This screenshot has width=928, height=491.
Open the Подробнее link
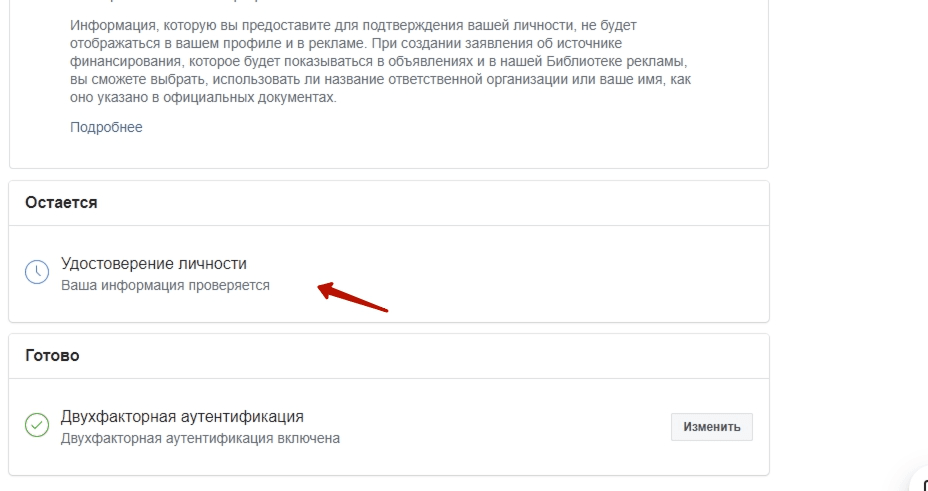point(106,127)
